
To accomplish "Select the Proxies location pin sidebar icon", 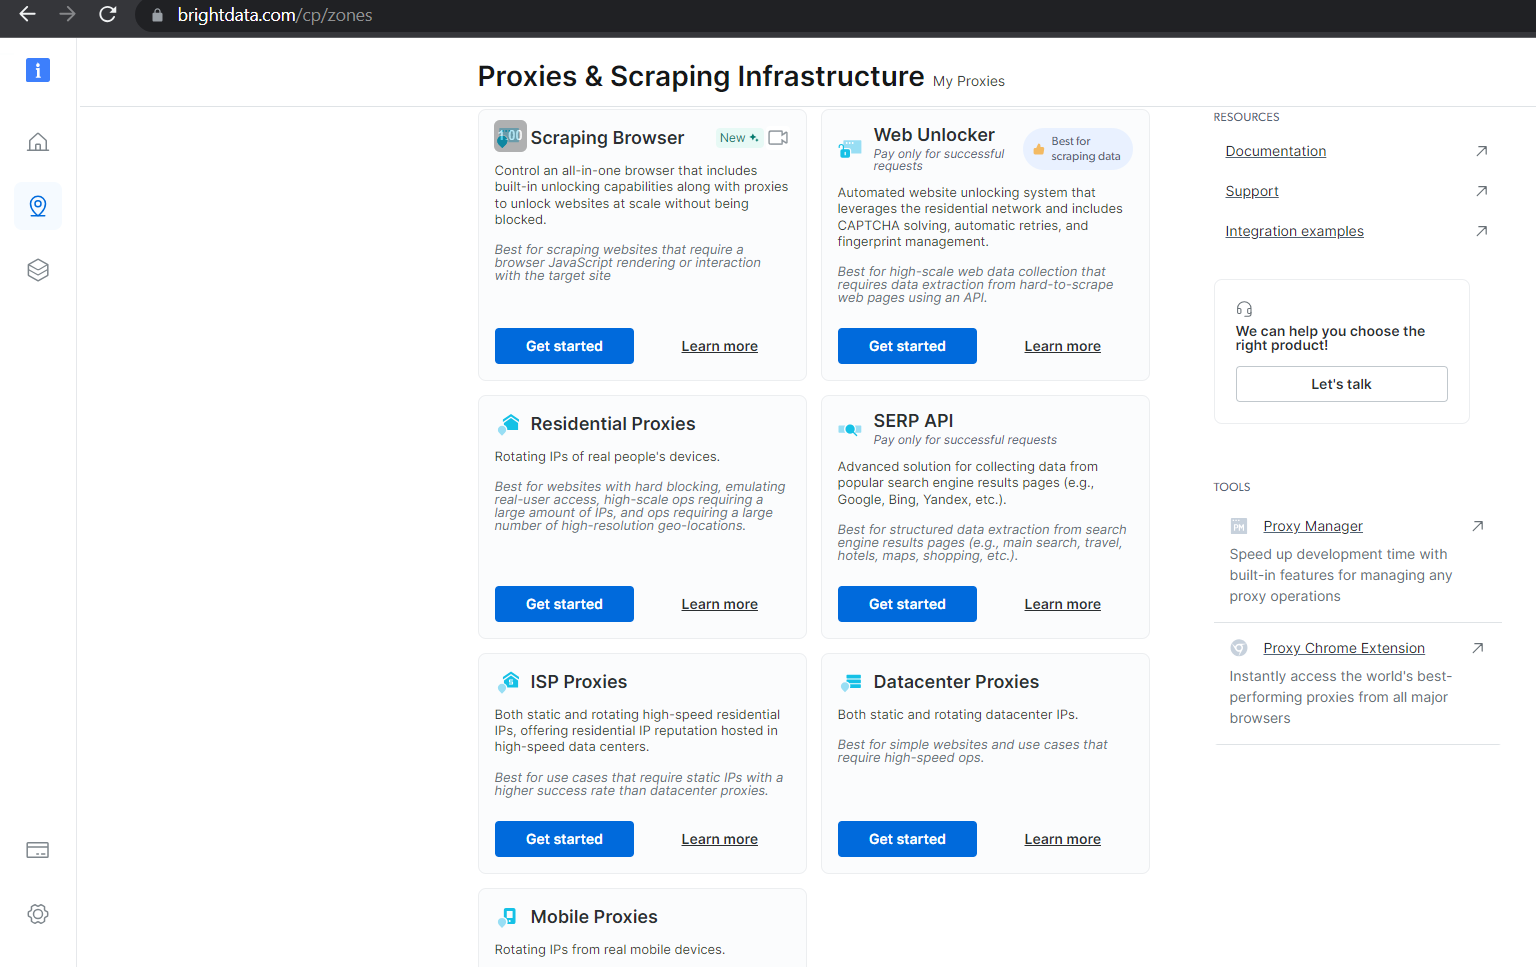I will pyautogui.click(x=37, y=206).
